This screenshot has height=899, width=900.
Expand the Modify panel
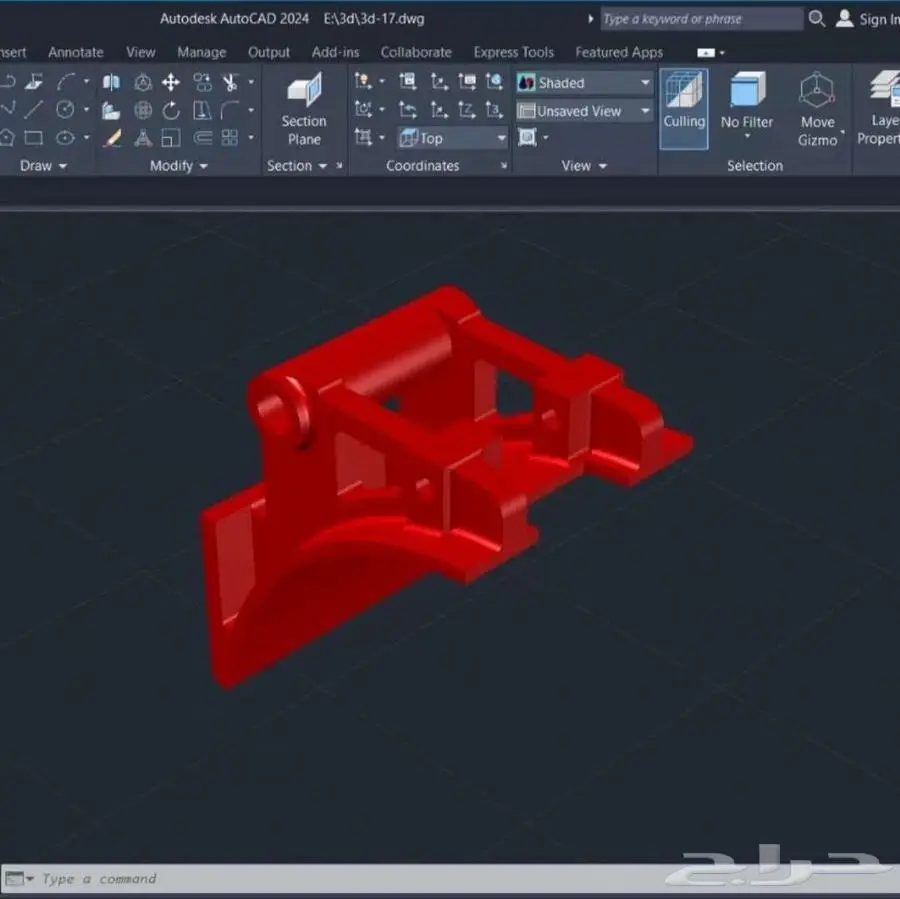point(179,166)
